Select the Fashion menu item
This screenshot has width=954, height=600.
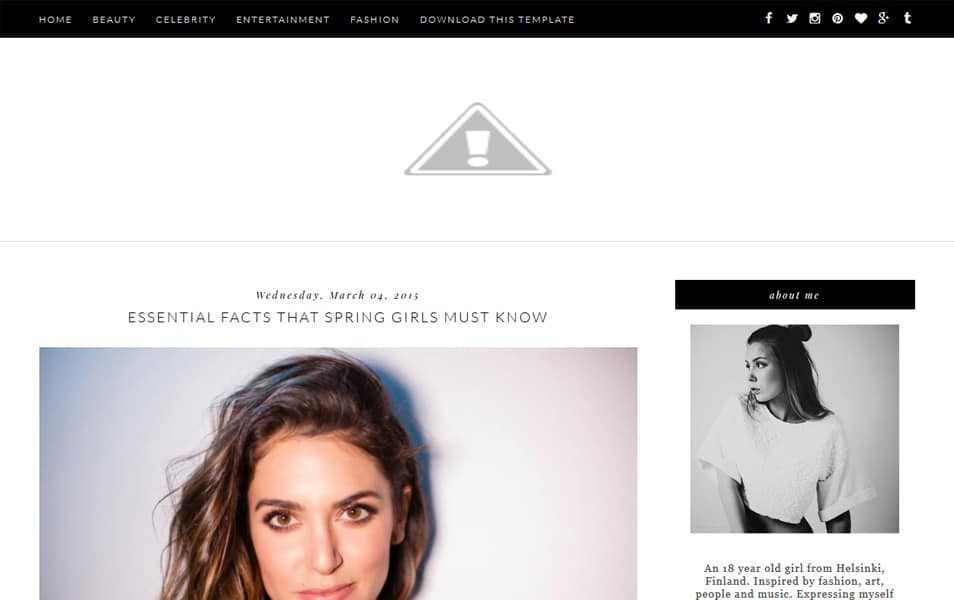click(375, 19)
